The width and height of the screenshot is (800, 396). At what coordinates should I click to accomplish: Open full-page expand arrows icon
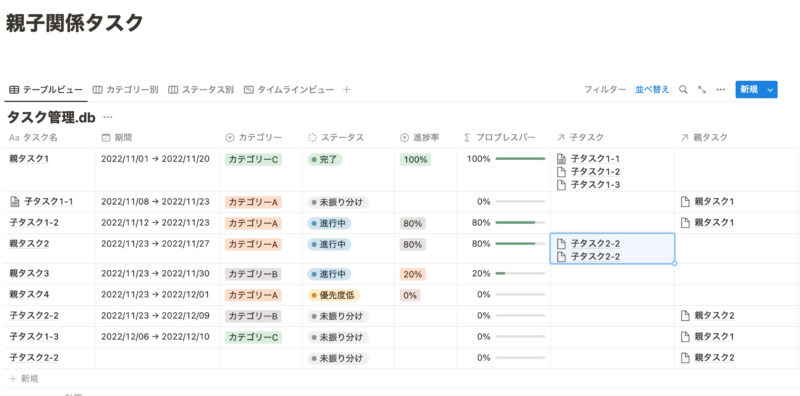tap(702, 90)
